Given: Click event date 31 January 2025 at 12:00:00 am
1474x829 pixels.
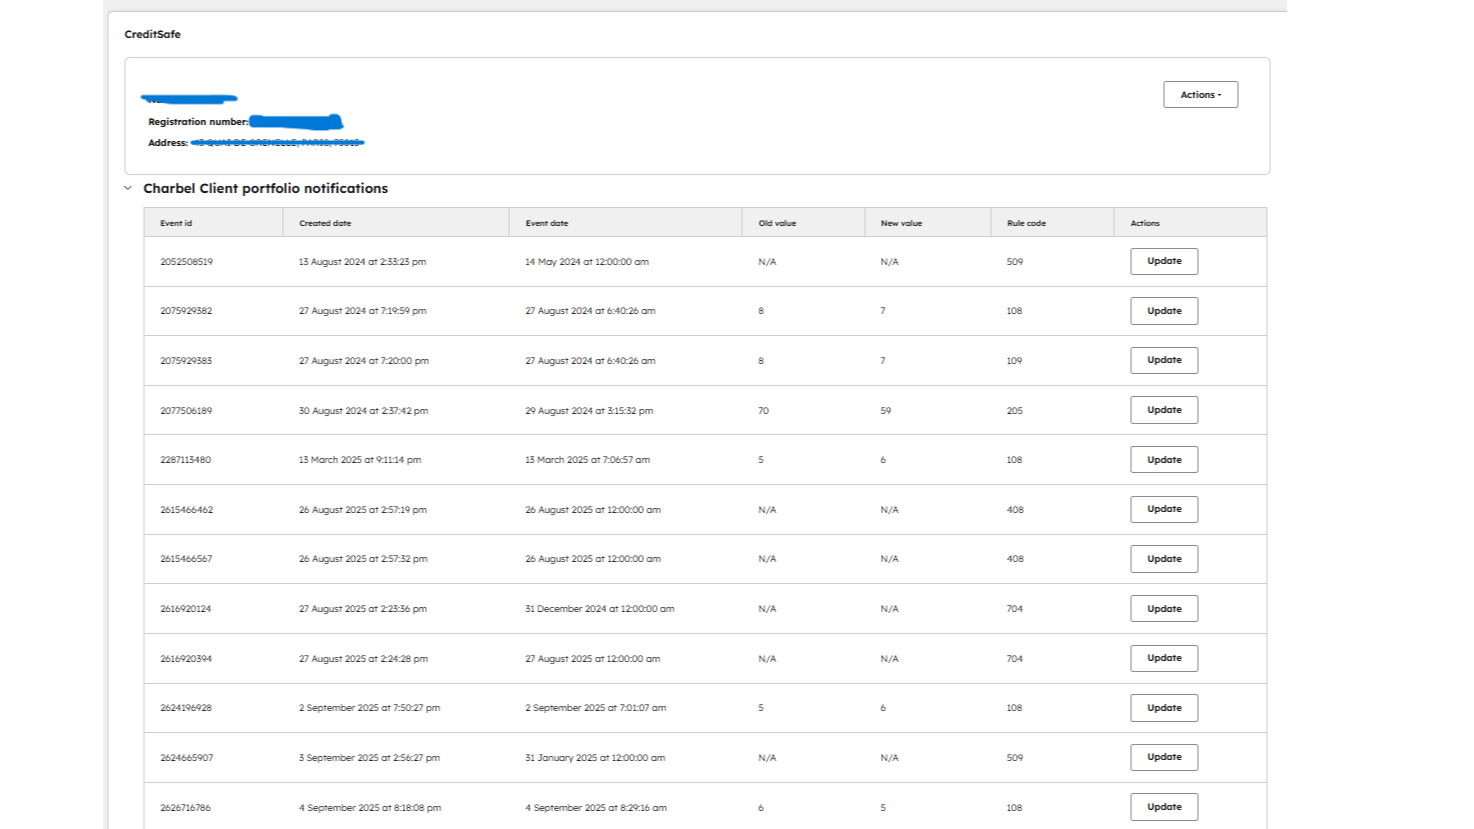Looking at the screenshot, I should [x=595, y=758].
